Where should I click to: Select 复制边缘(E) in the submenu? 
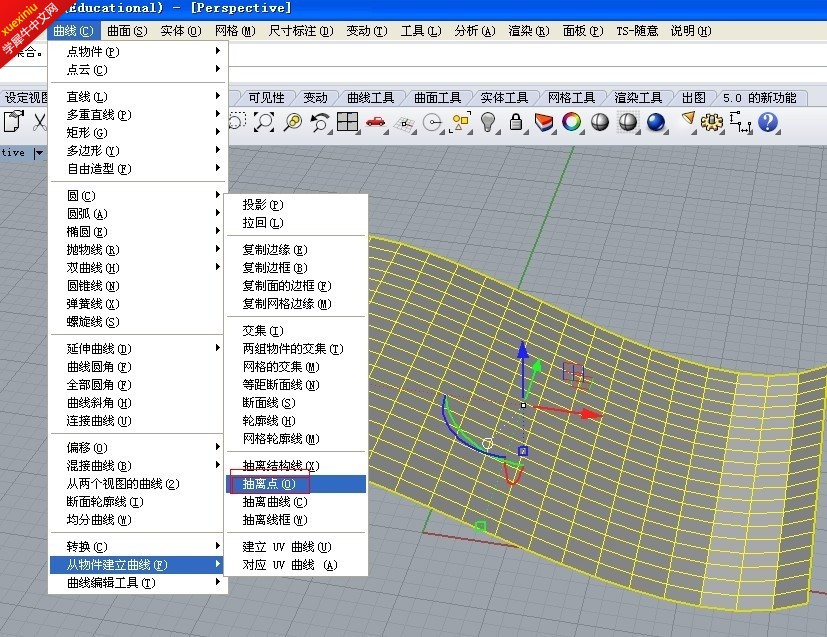[x=296, y=249]
